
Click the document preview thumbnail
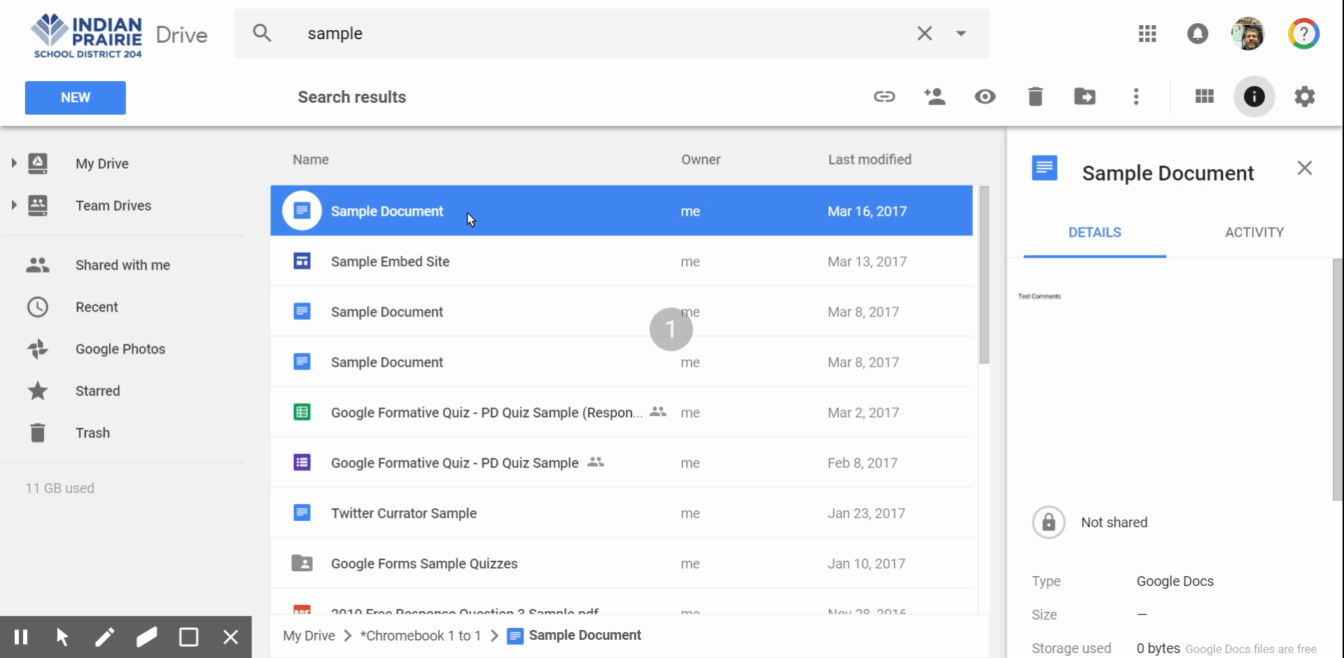click(1168, 380)
